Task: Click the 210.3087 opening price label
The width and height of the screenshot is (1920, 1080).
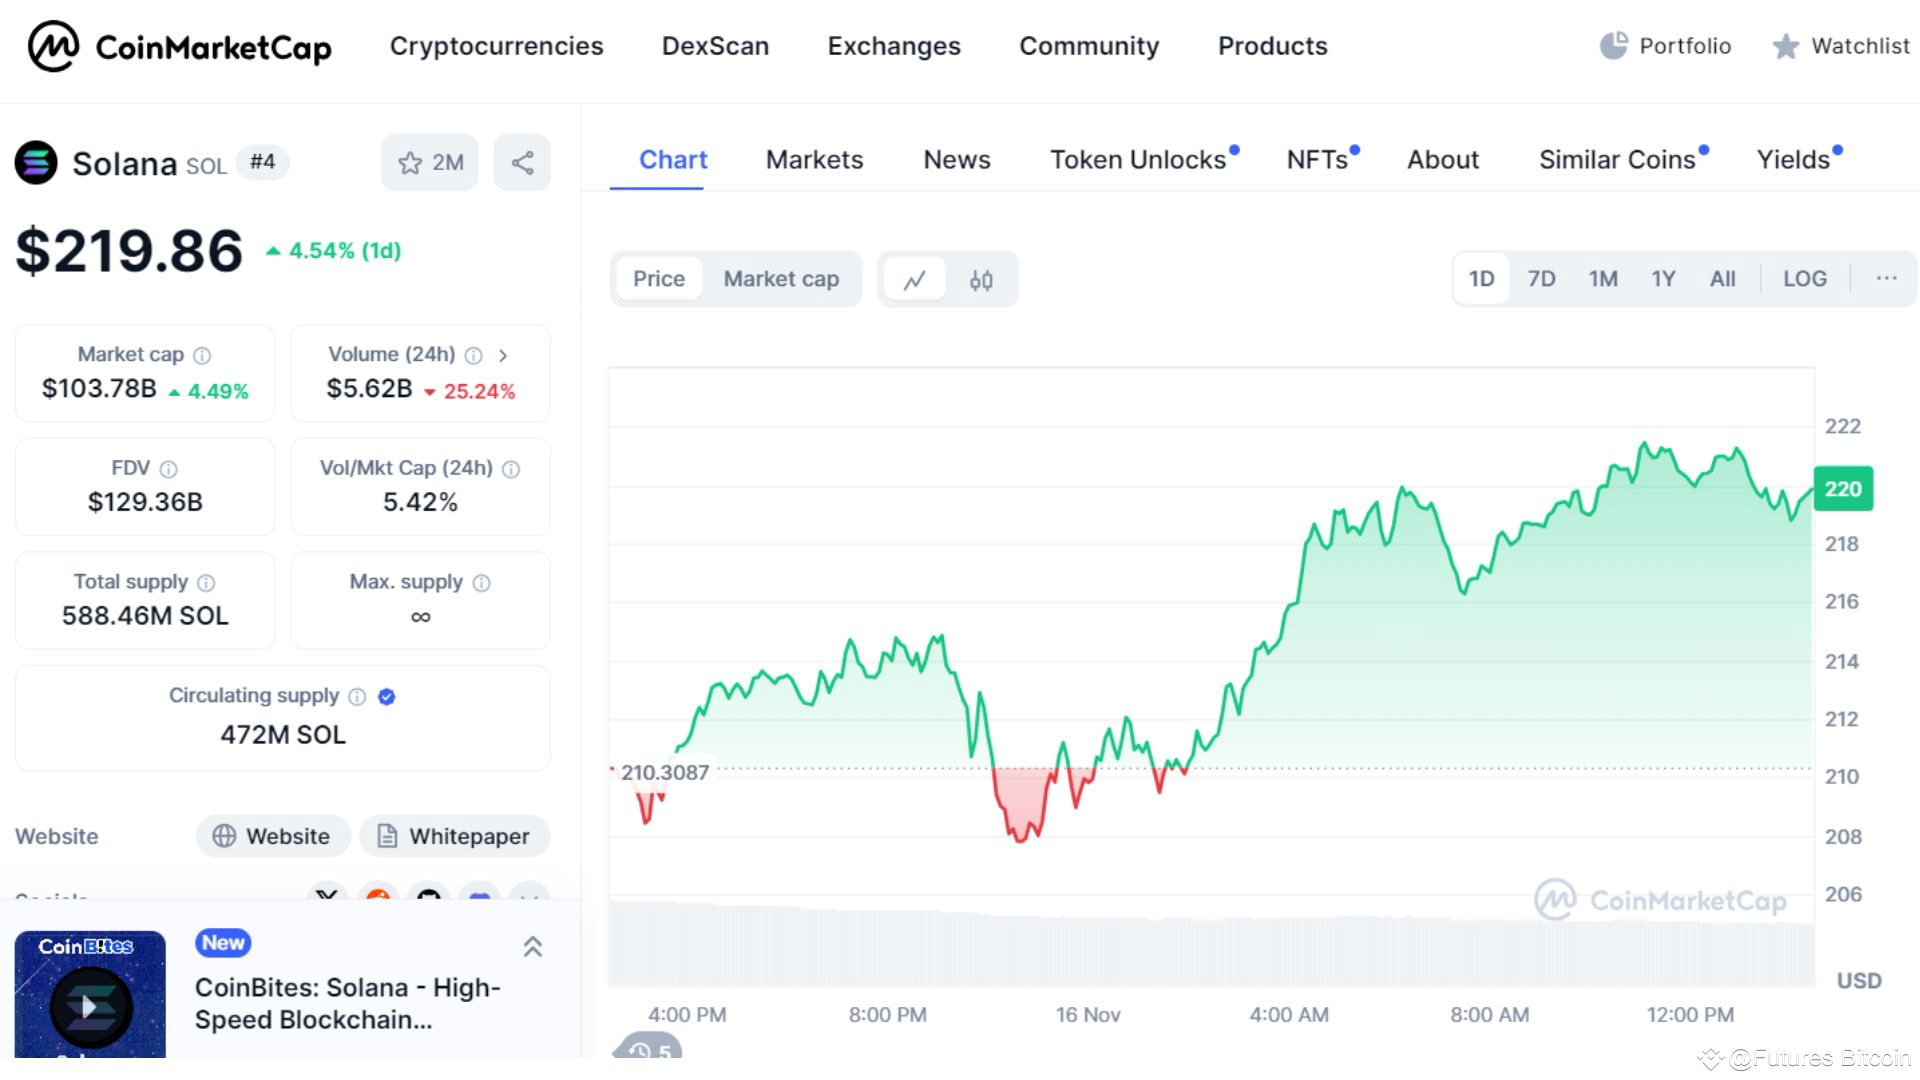Action: tap(665, 772)
